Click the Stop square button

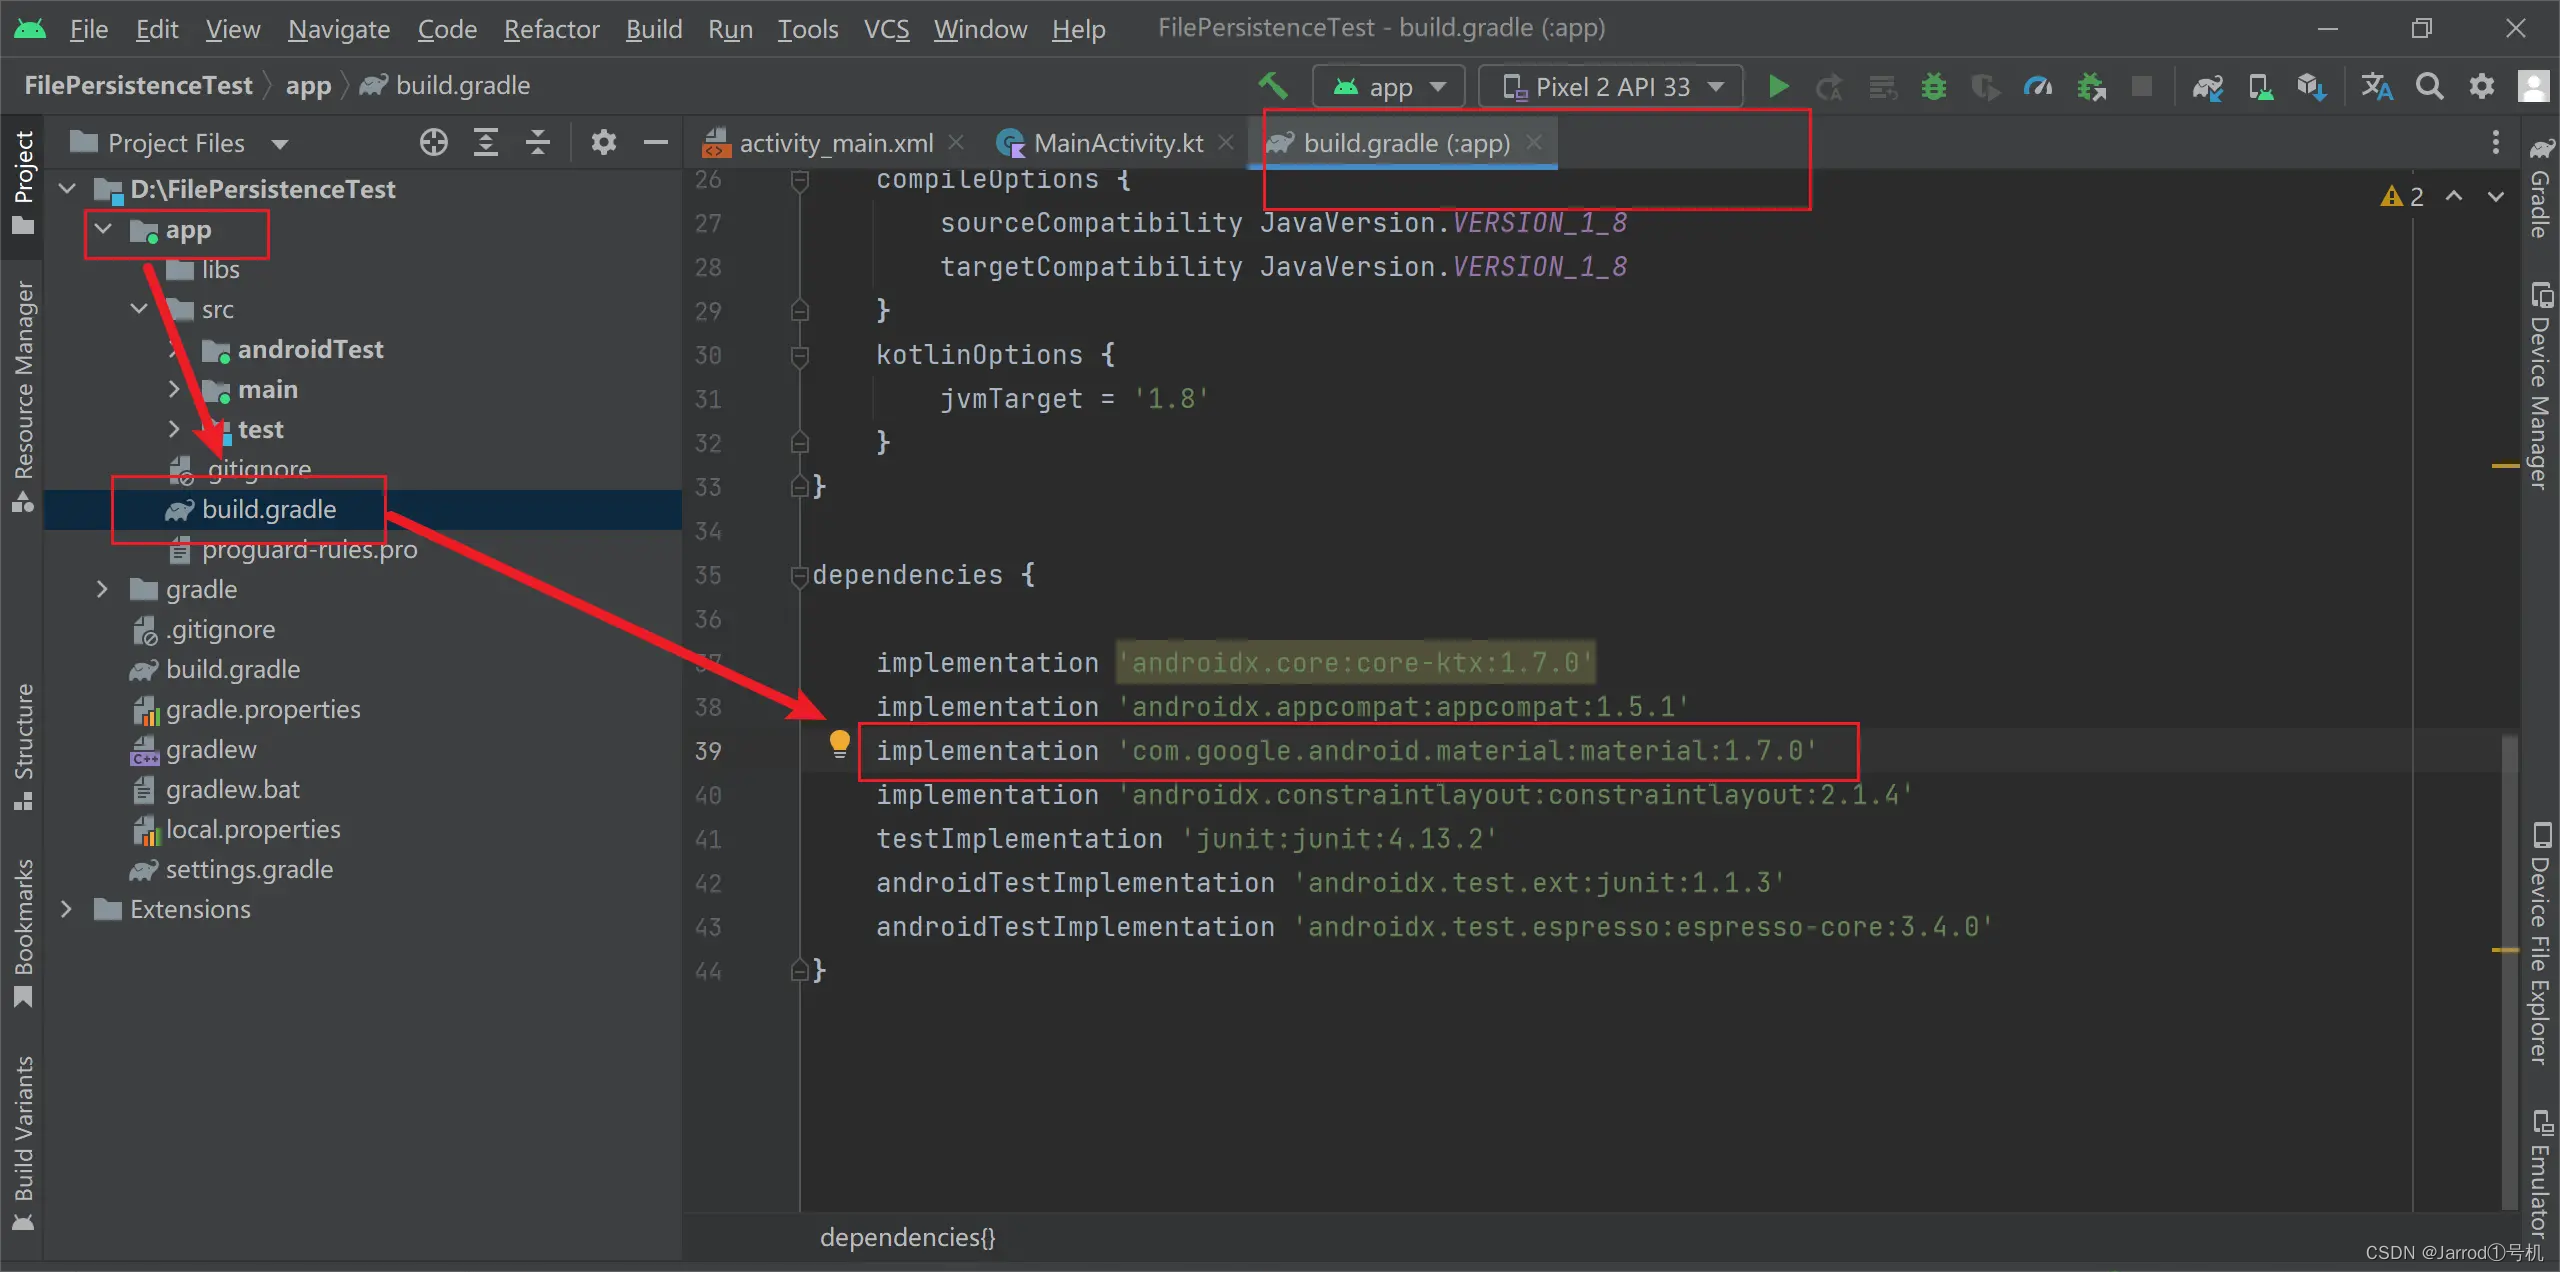click(x=2142, y=87)
